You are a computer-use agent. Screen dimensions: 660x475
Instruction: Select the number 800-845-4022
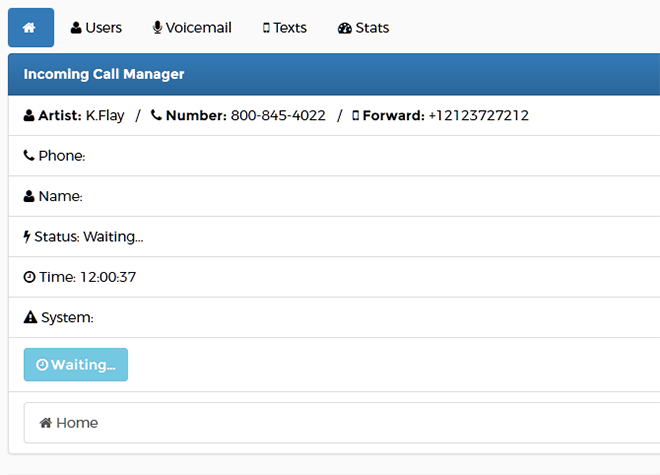[278, 115]
